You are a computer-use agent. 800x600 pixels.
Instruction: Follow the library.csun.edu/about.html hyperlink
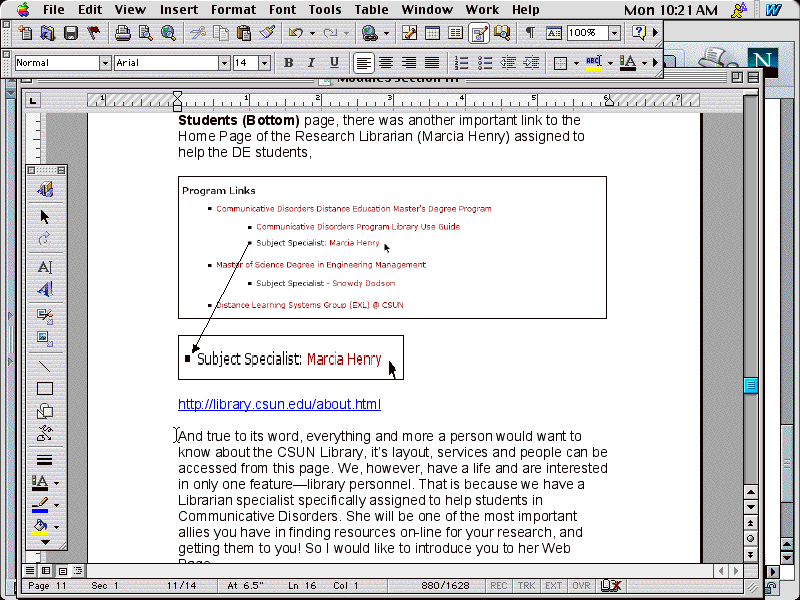tap(280, 404)
